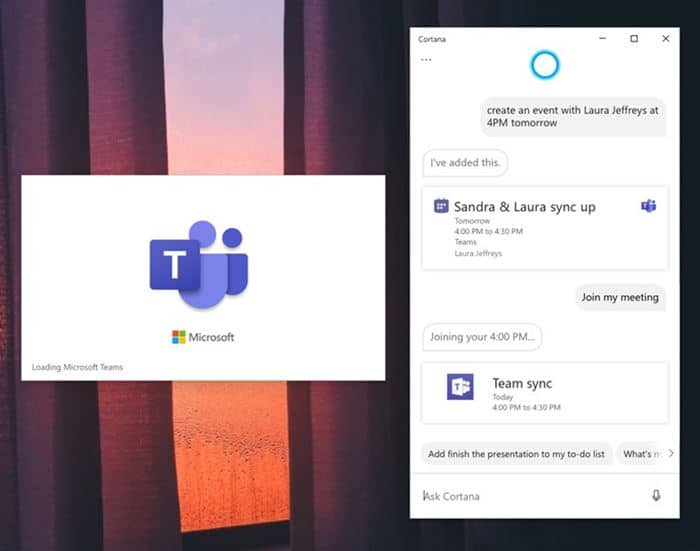Screen dimensions: 700x551
Task: Click the 'I've added this.' reply bubble
Action: (465, 163)
